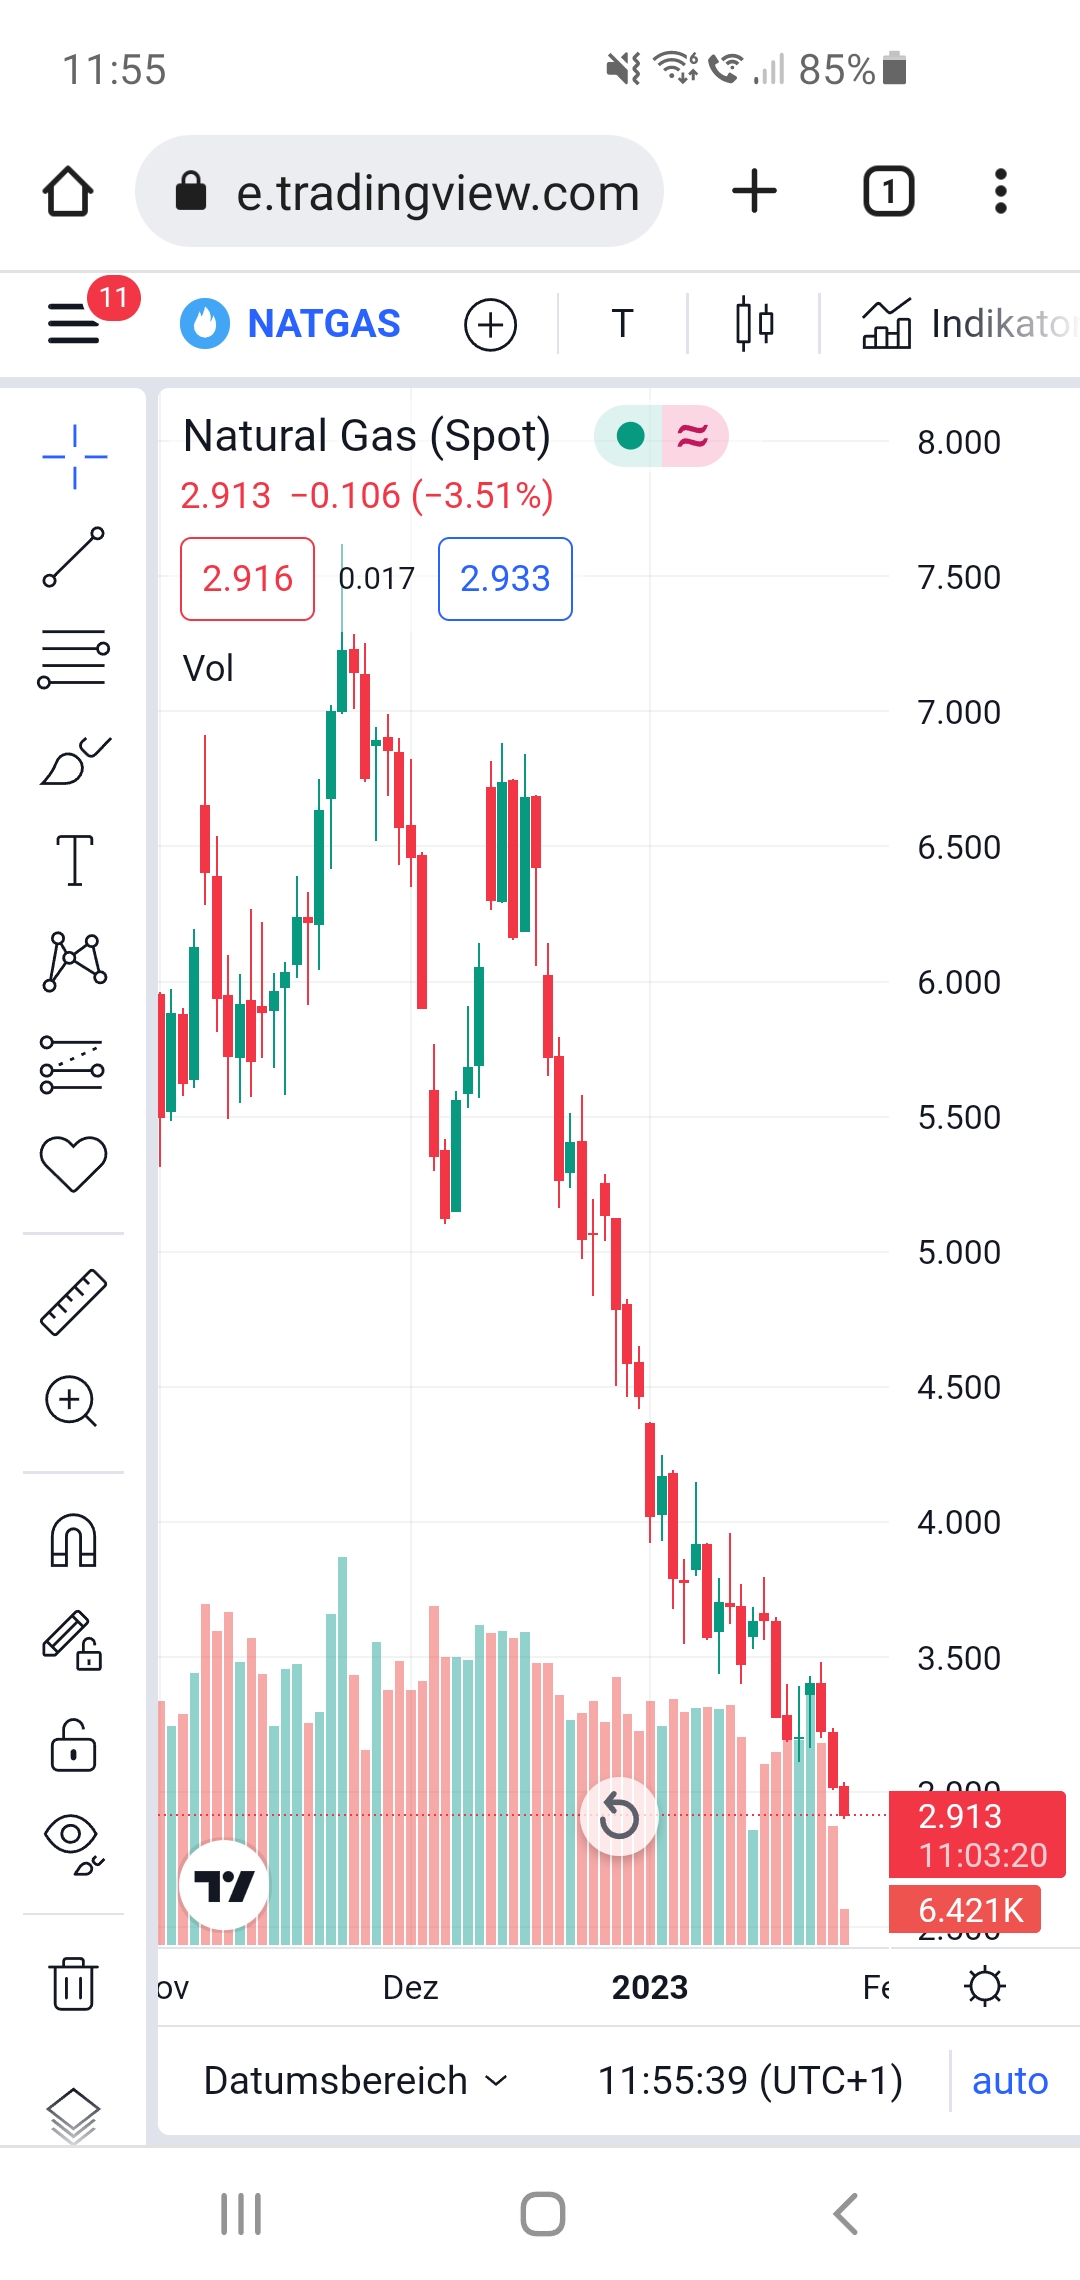Viewport: 1080px width, 2280px height.
Task: Hide all drawings with eye icon
Action: [x=73, y=1842]
